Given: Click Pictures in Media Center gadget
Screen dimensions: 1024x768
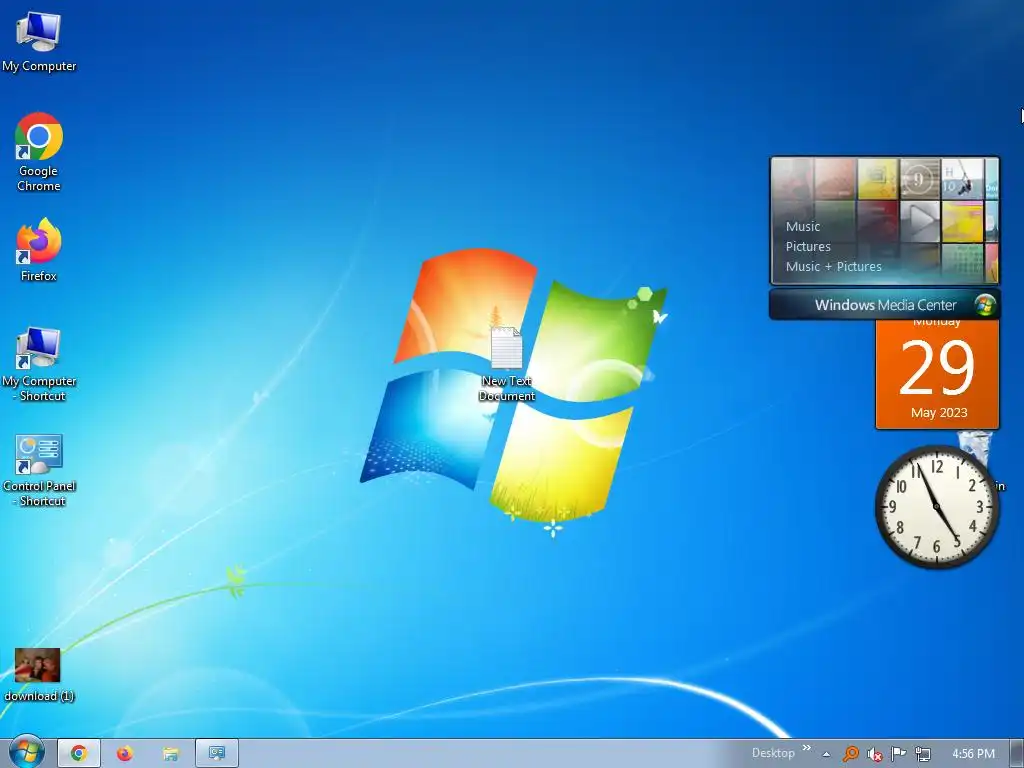Looking at the screenshot, I should pos(808,246).
